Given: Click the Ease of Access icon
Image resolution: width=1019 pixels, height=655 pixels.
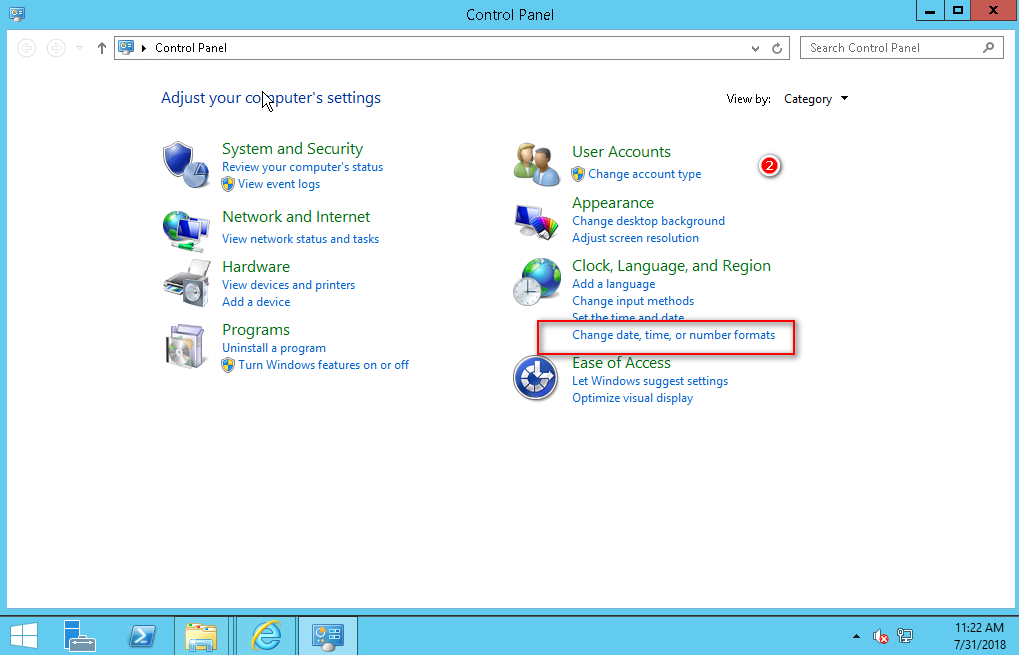Looking at the screenshot, I should tap(536, 378).
